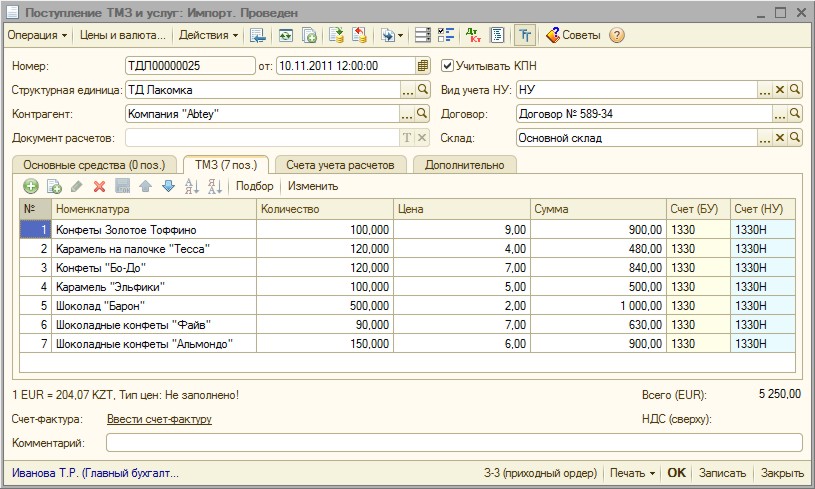Click the help question mark icon

pyautogui.click(x=617, y=35)
